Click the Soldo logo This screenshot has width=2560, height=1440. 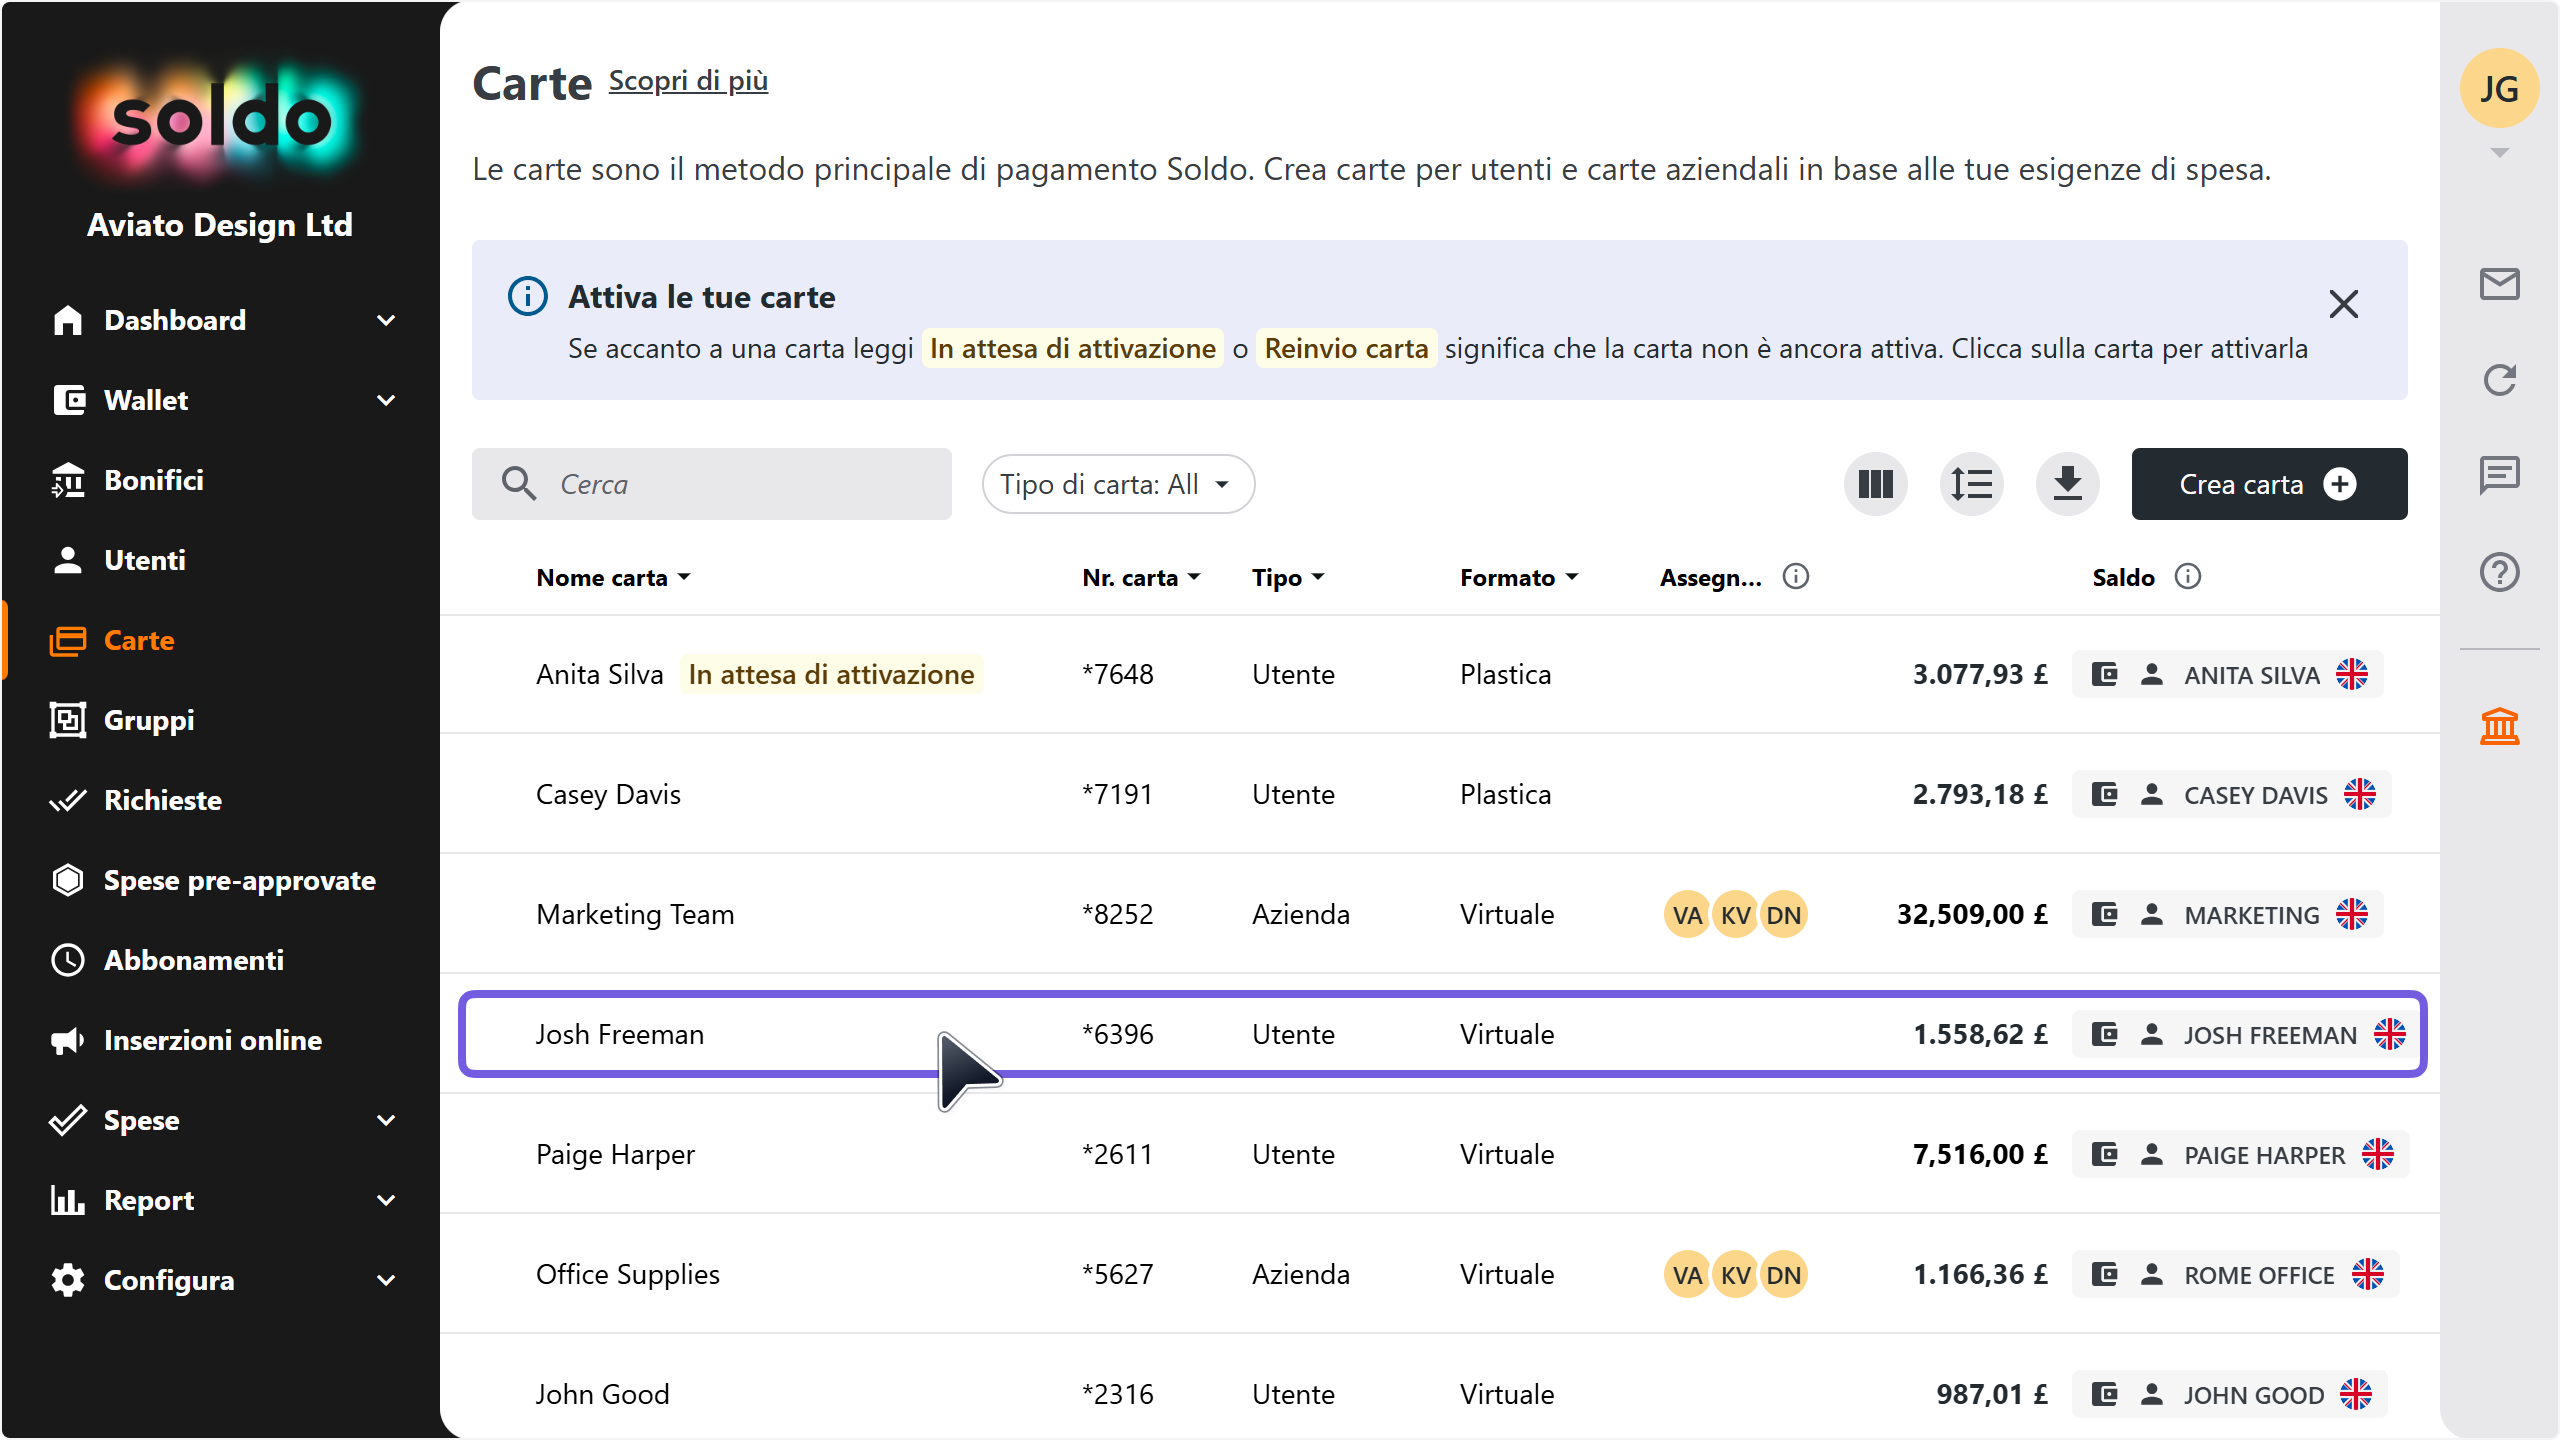220,121
